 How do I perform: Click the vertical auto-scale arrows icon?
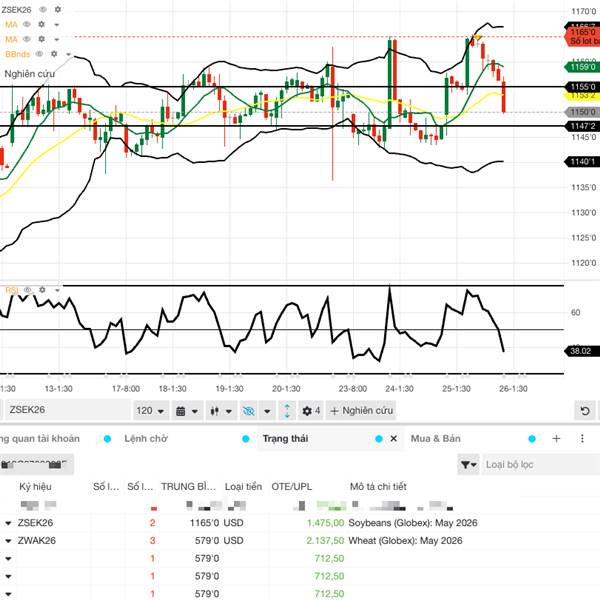click(x=286, y=411)
